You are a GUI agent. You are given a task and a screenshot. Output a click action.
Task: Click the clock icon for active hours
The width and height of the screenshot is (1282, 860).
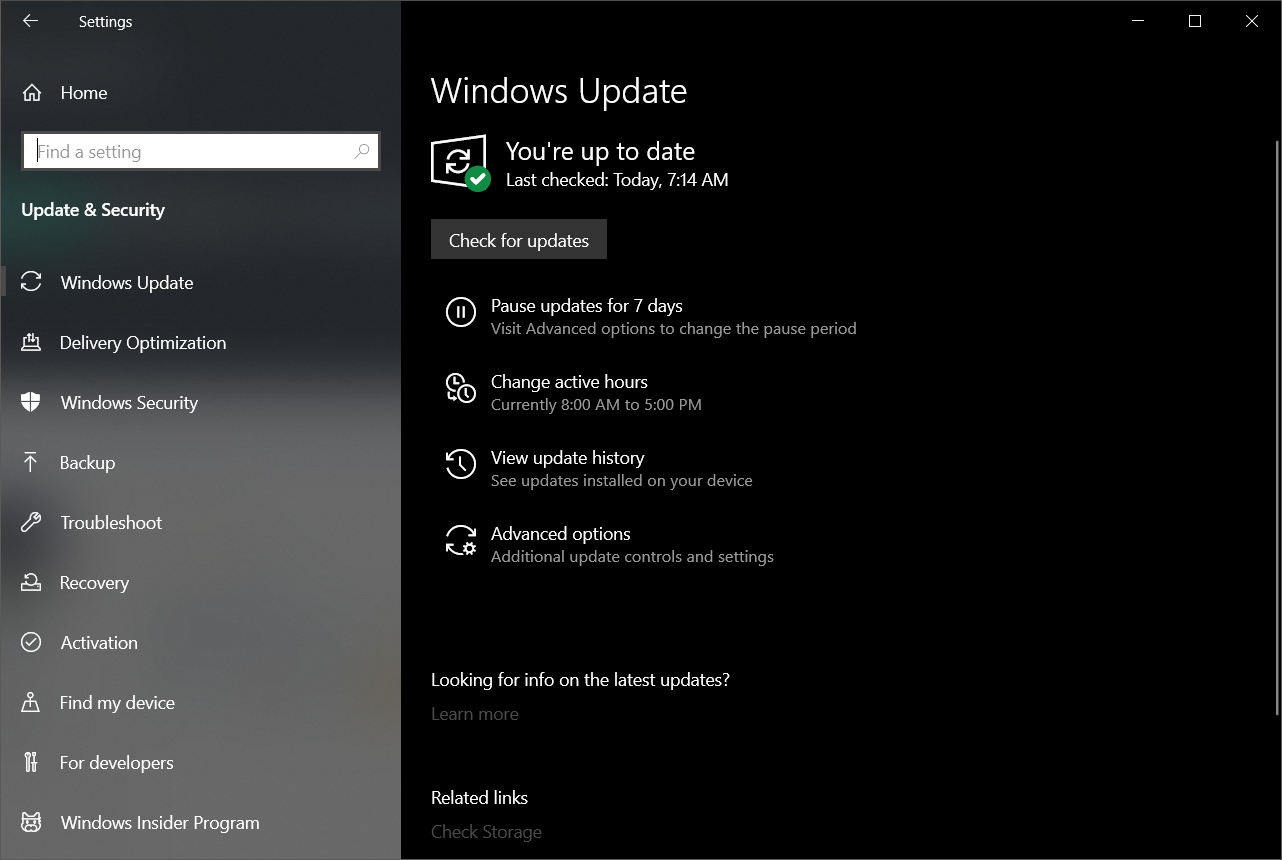tap(460, 388)
